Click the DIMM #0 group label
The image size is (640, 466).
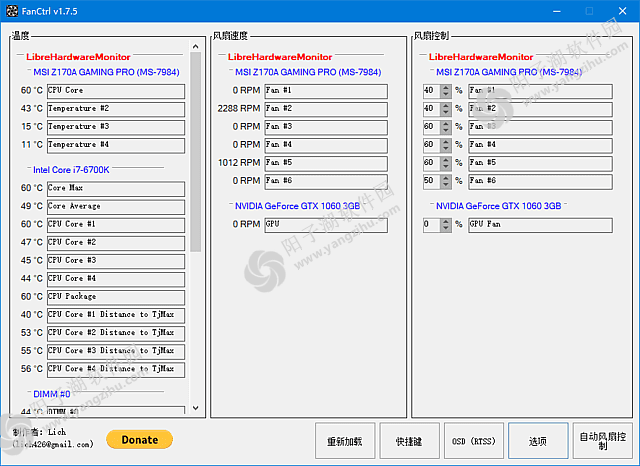(x=51, y=394)
